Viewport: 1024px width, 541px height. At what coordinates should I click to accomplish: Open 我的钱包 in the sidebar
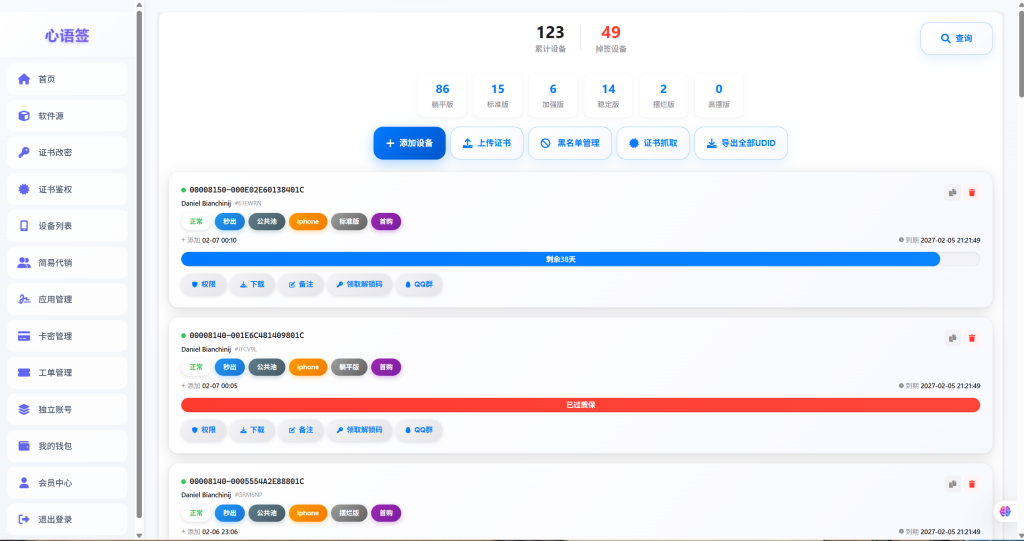tap(67, 446)
